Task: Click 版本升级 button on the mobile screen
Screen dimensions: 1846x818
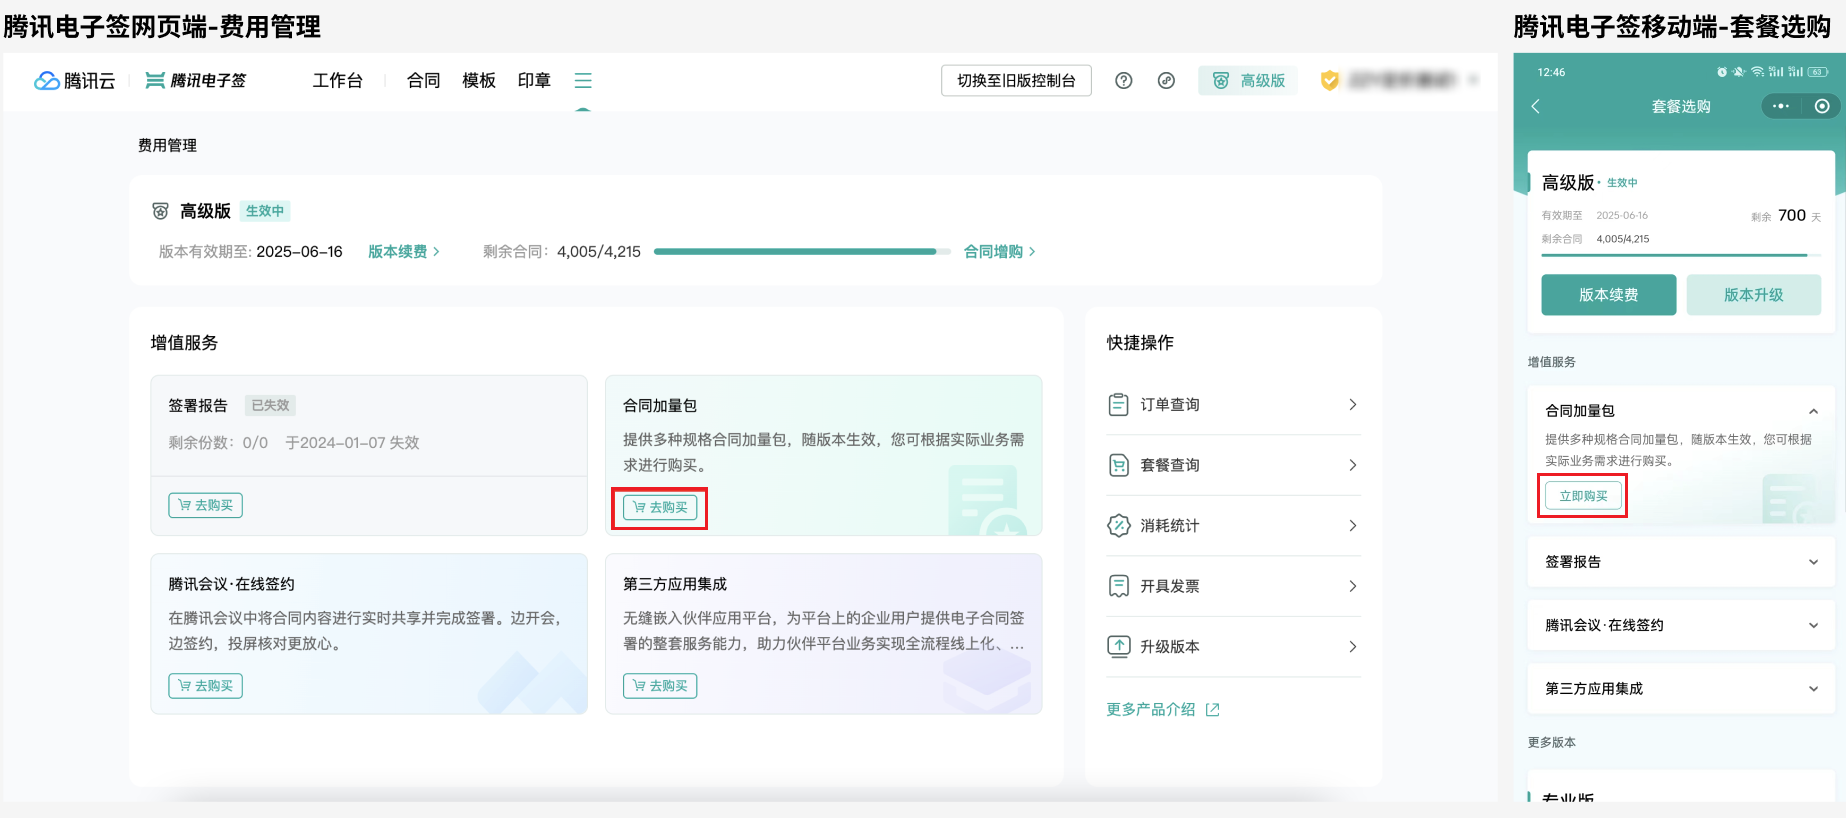Action: (x=1754, y=295)
